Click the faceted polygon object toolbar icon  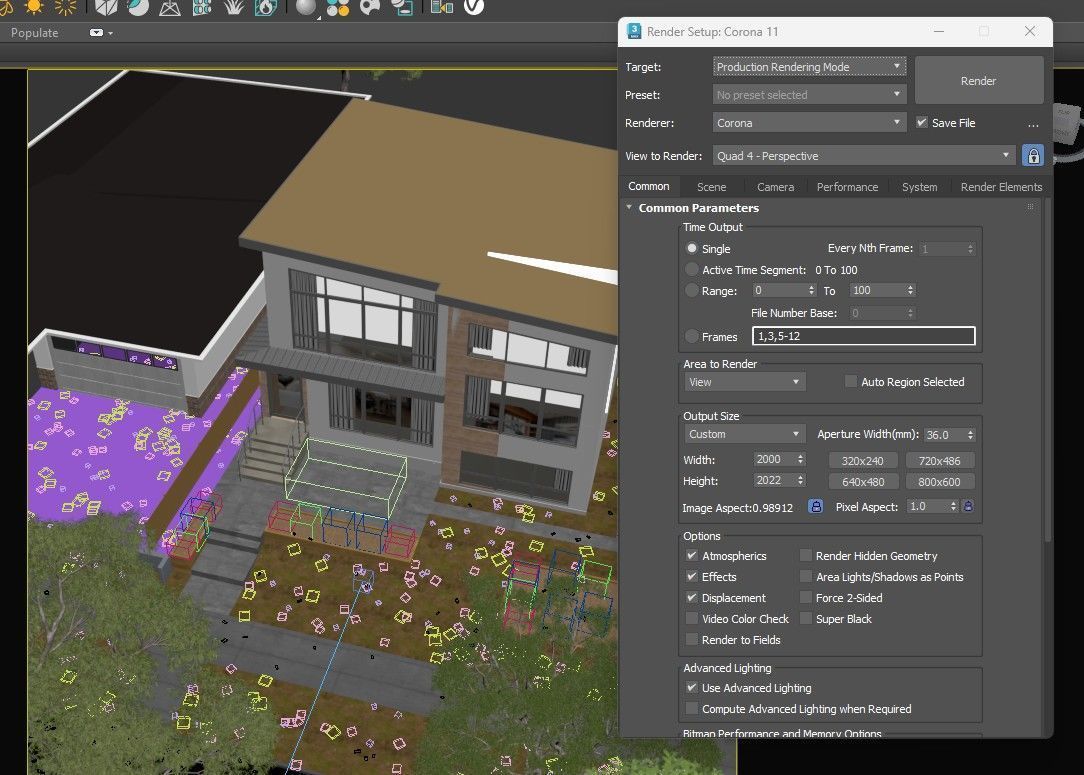pyautogui.click(x=106, y=7)
